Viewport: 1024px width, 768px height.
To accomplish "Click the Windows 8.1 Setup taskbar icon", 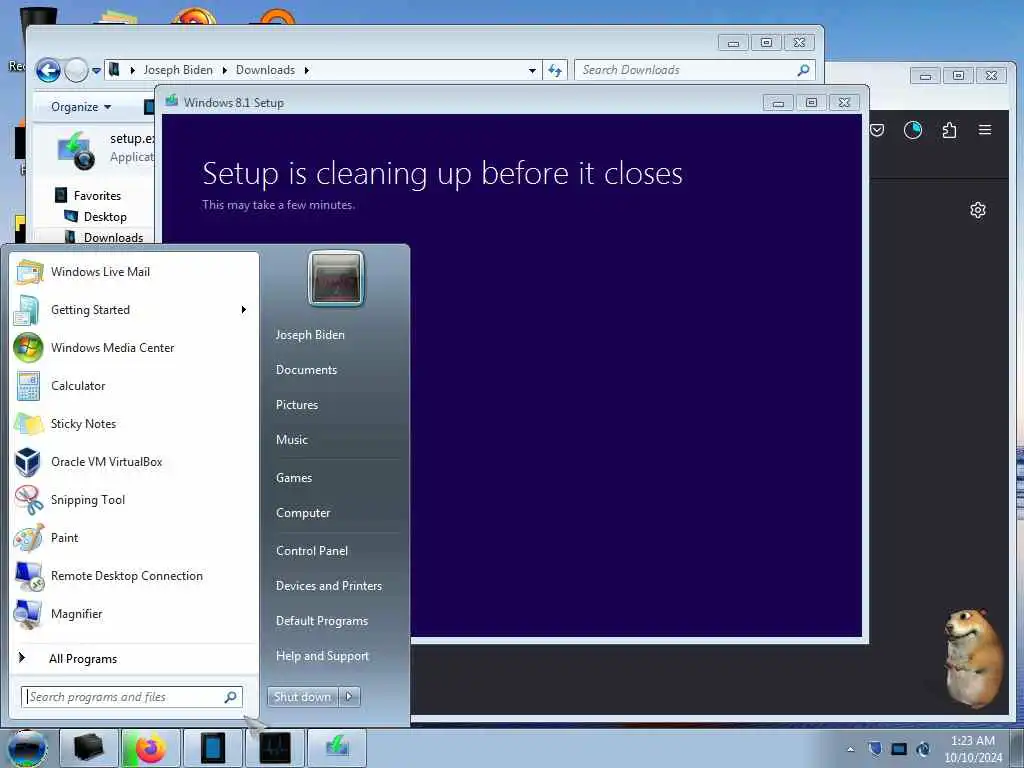I will [x=337, y=748].
